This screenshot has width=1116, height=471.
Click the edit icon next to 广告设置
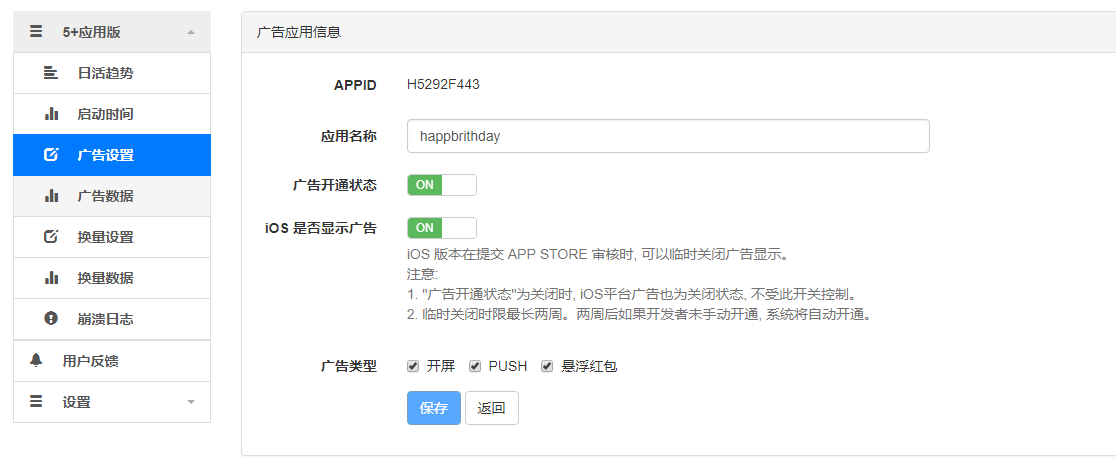tap(51, 154)
